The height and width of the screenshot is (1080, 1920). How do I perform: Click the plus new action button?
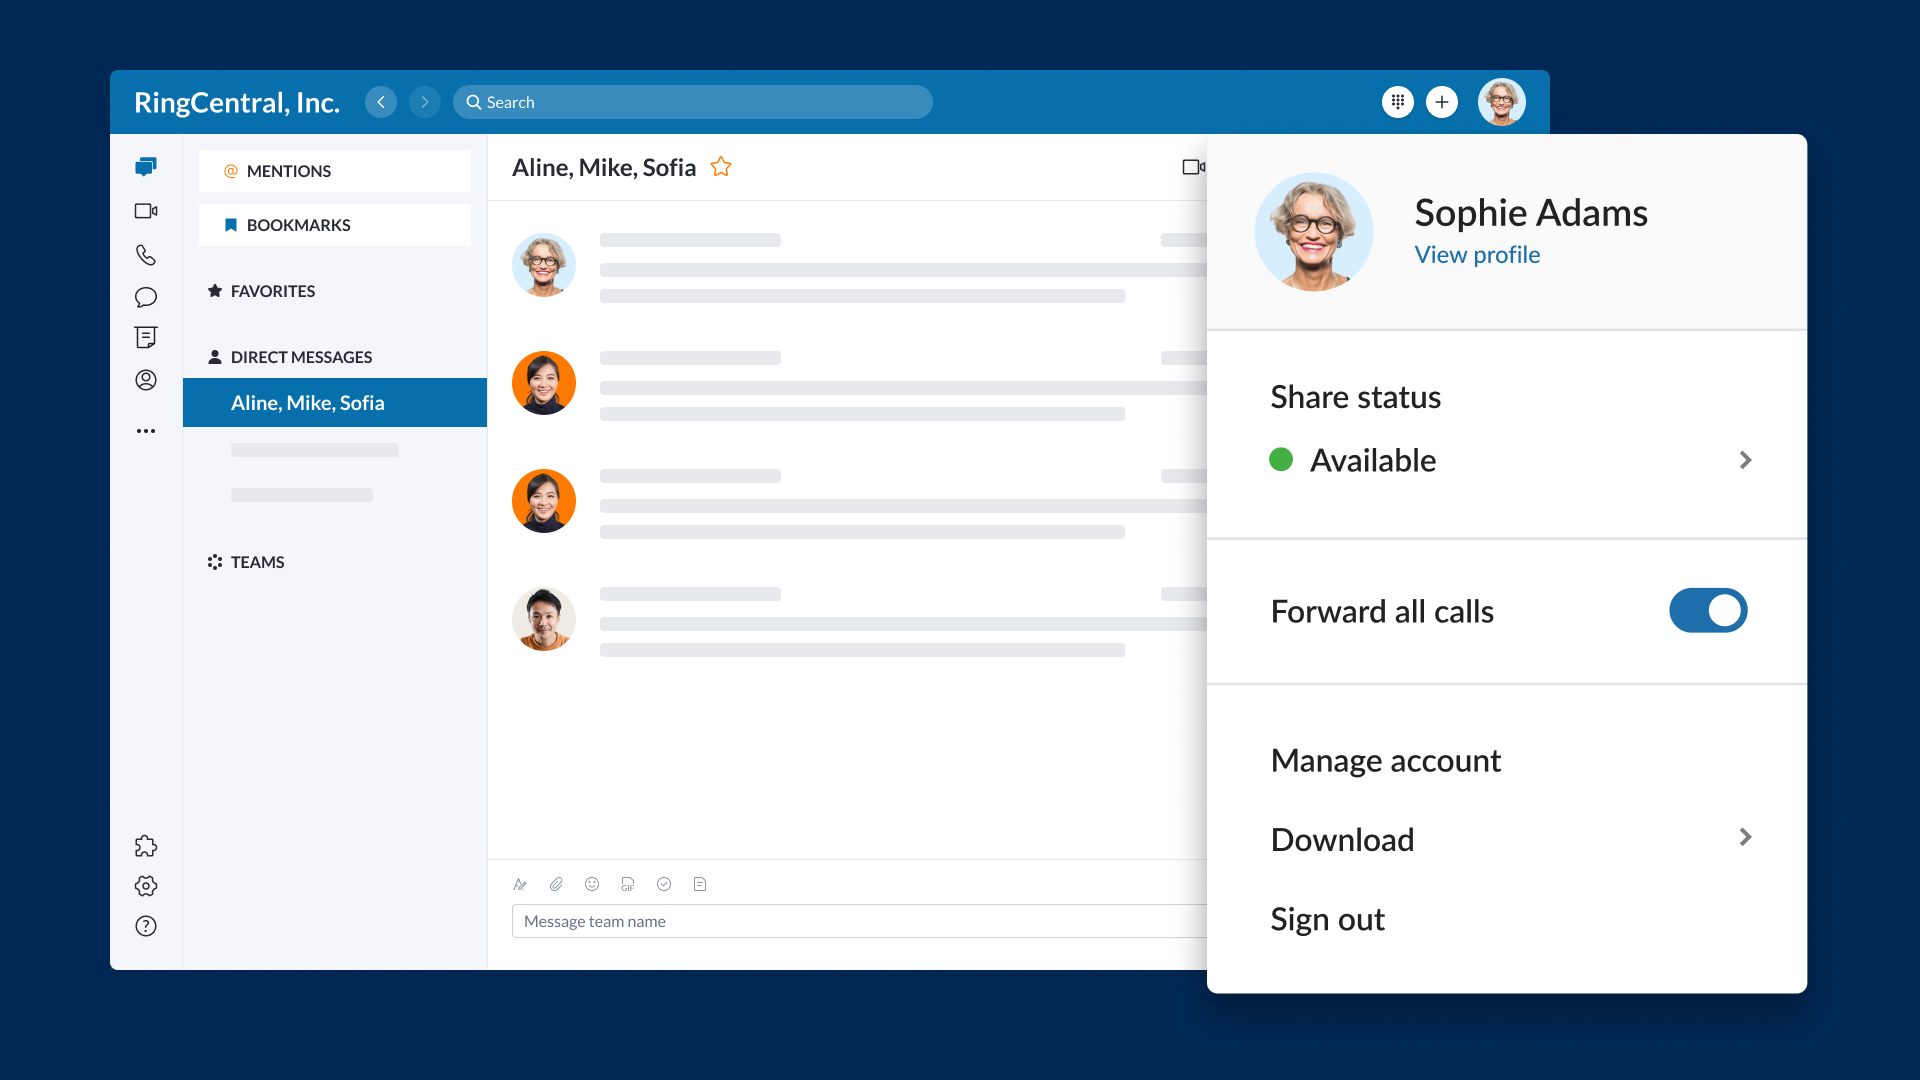[x=1441, y=102]
